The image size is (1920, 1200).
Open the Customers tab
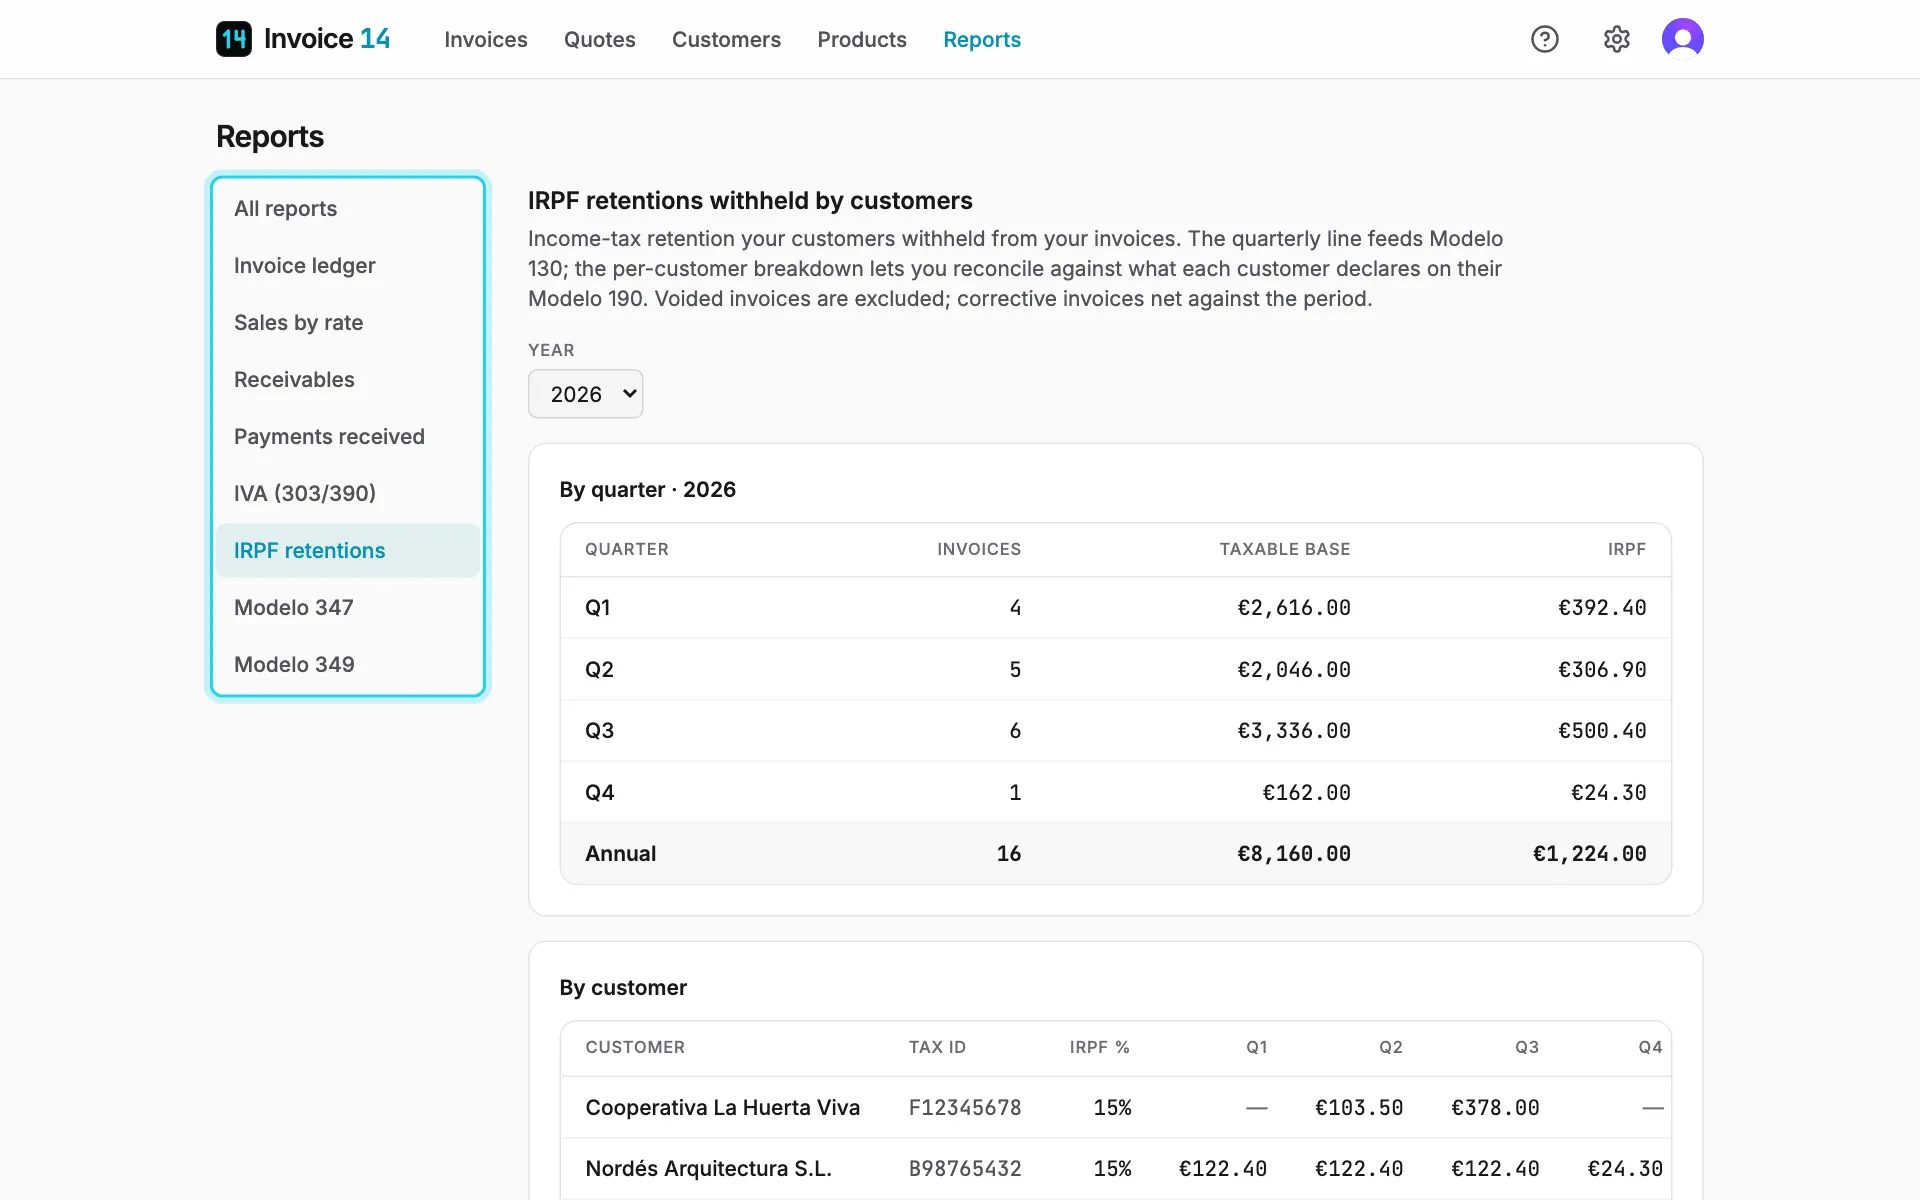(726, 39)
